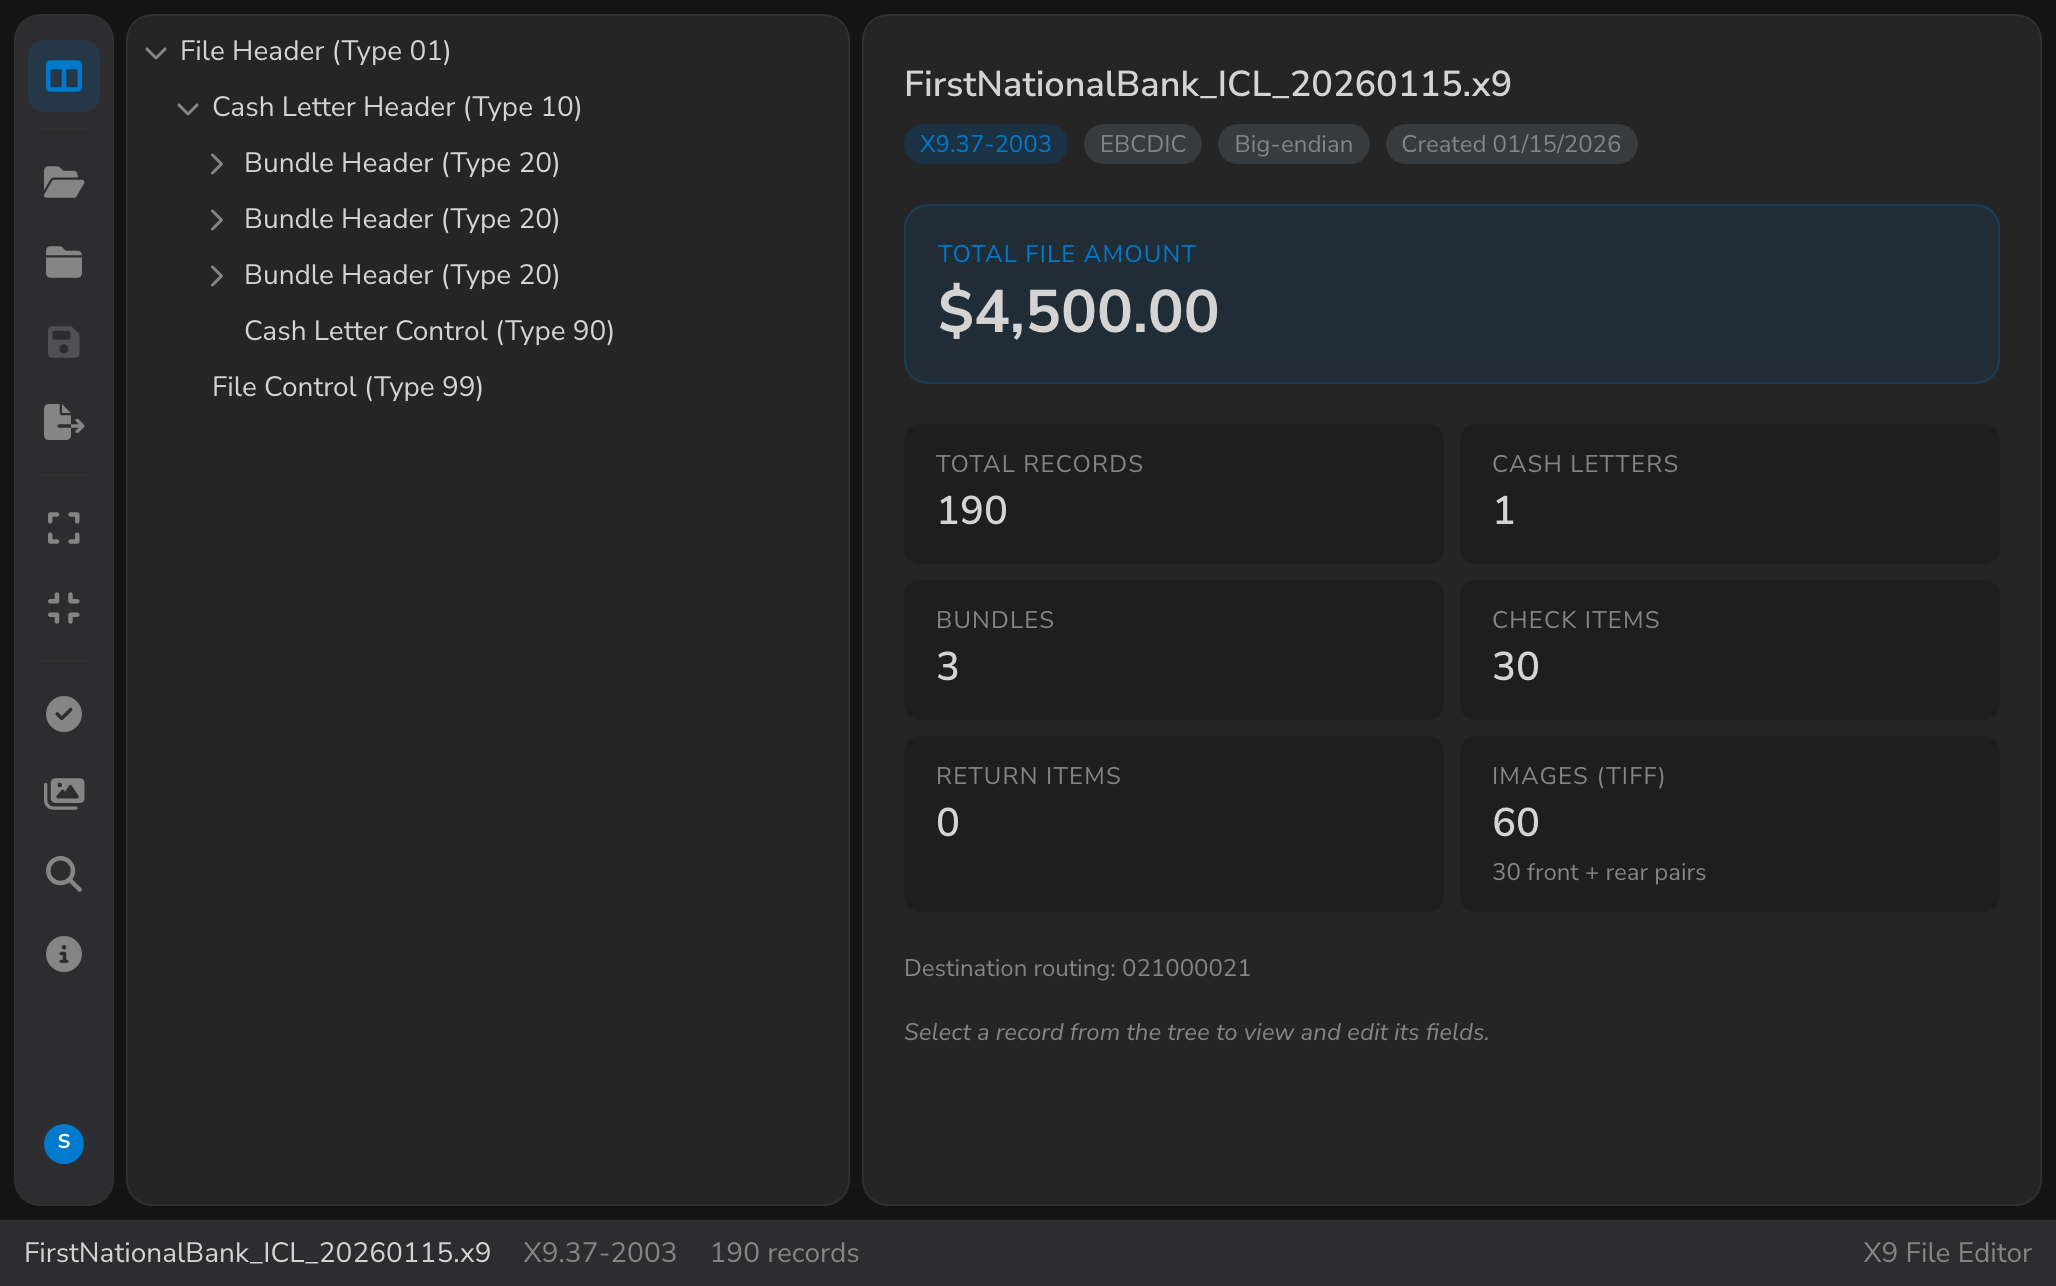Click the closed folder icon in sidebar
Screen dimensions: 2056x1286
tap(64, 263)
